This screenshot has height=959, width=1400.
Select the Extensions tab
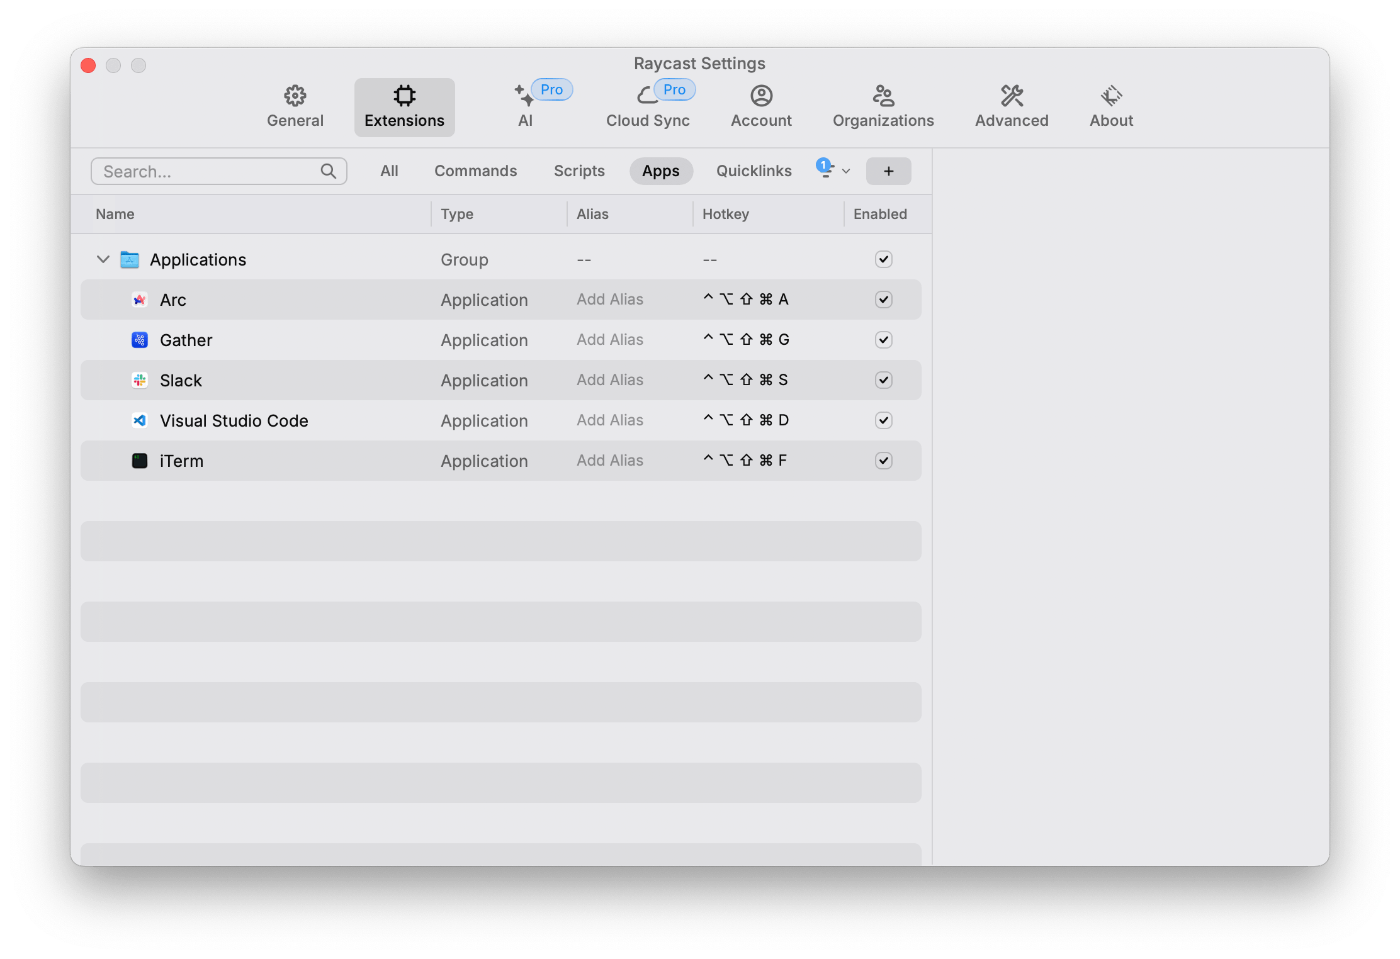coord(404,107)
